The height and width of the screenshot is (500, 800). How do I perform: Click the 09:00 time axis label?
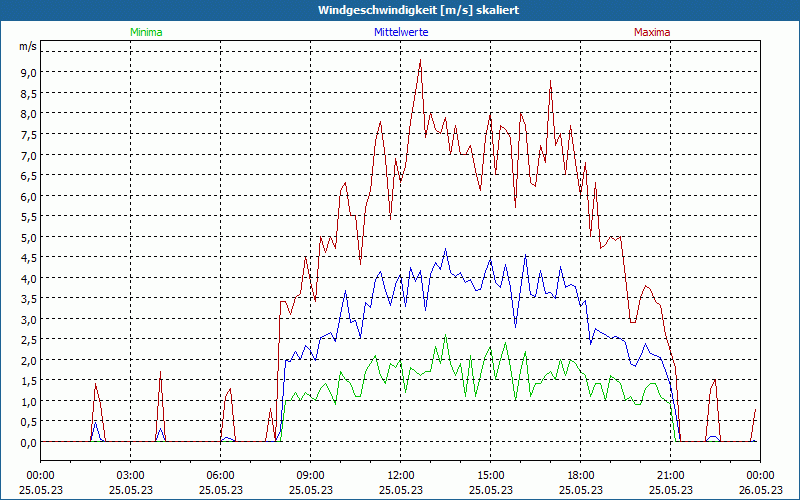tap(311, 476)
